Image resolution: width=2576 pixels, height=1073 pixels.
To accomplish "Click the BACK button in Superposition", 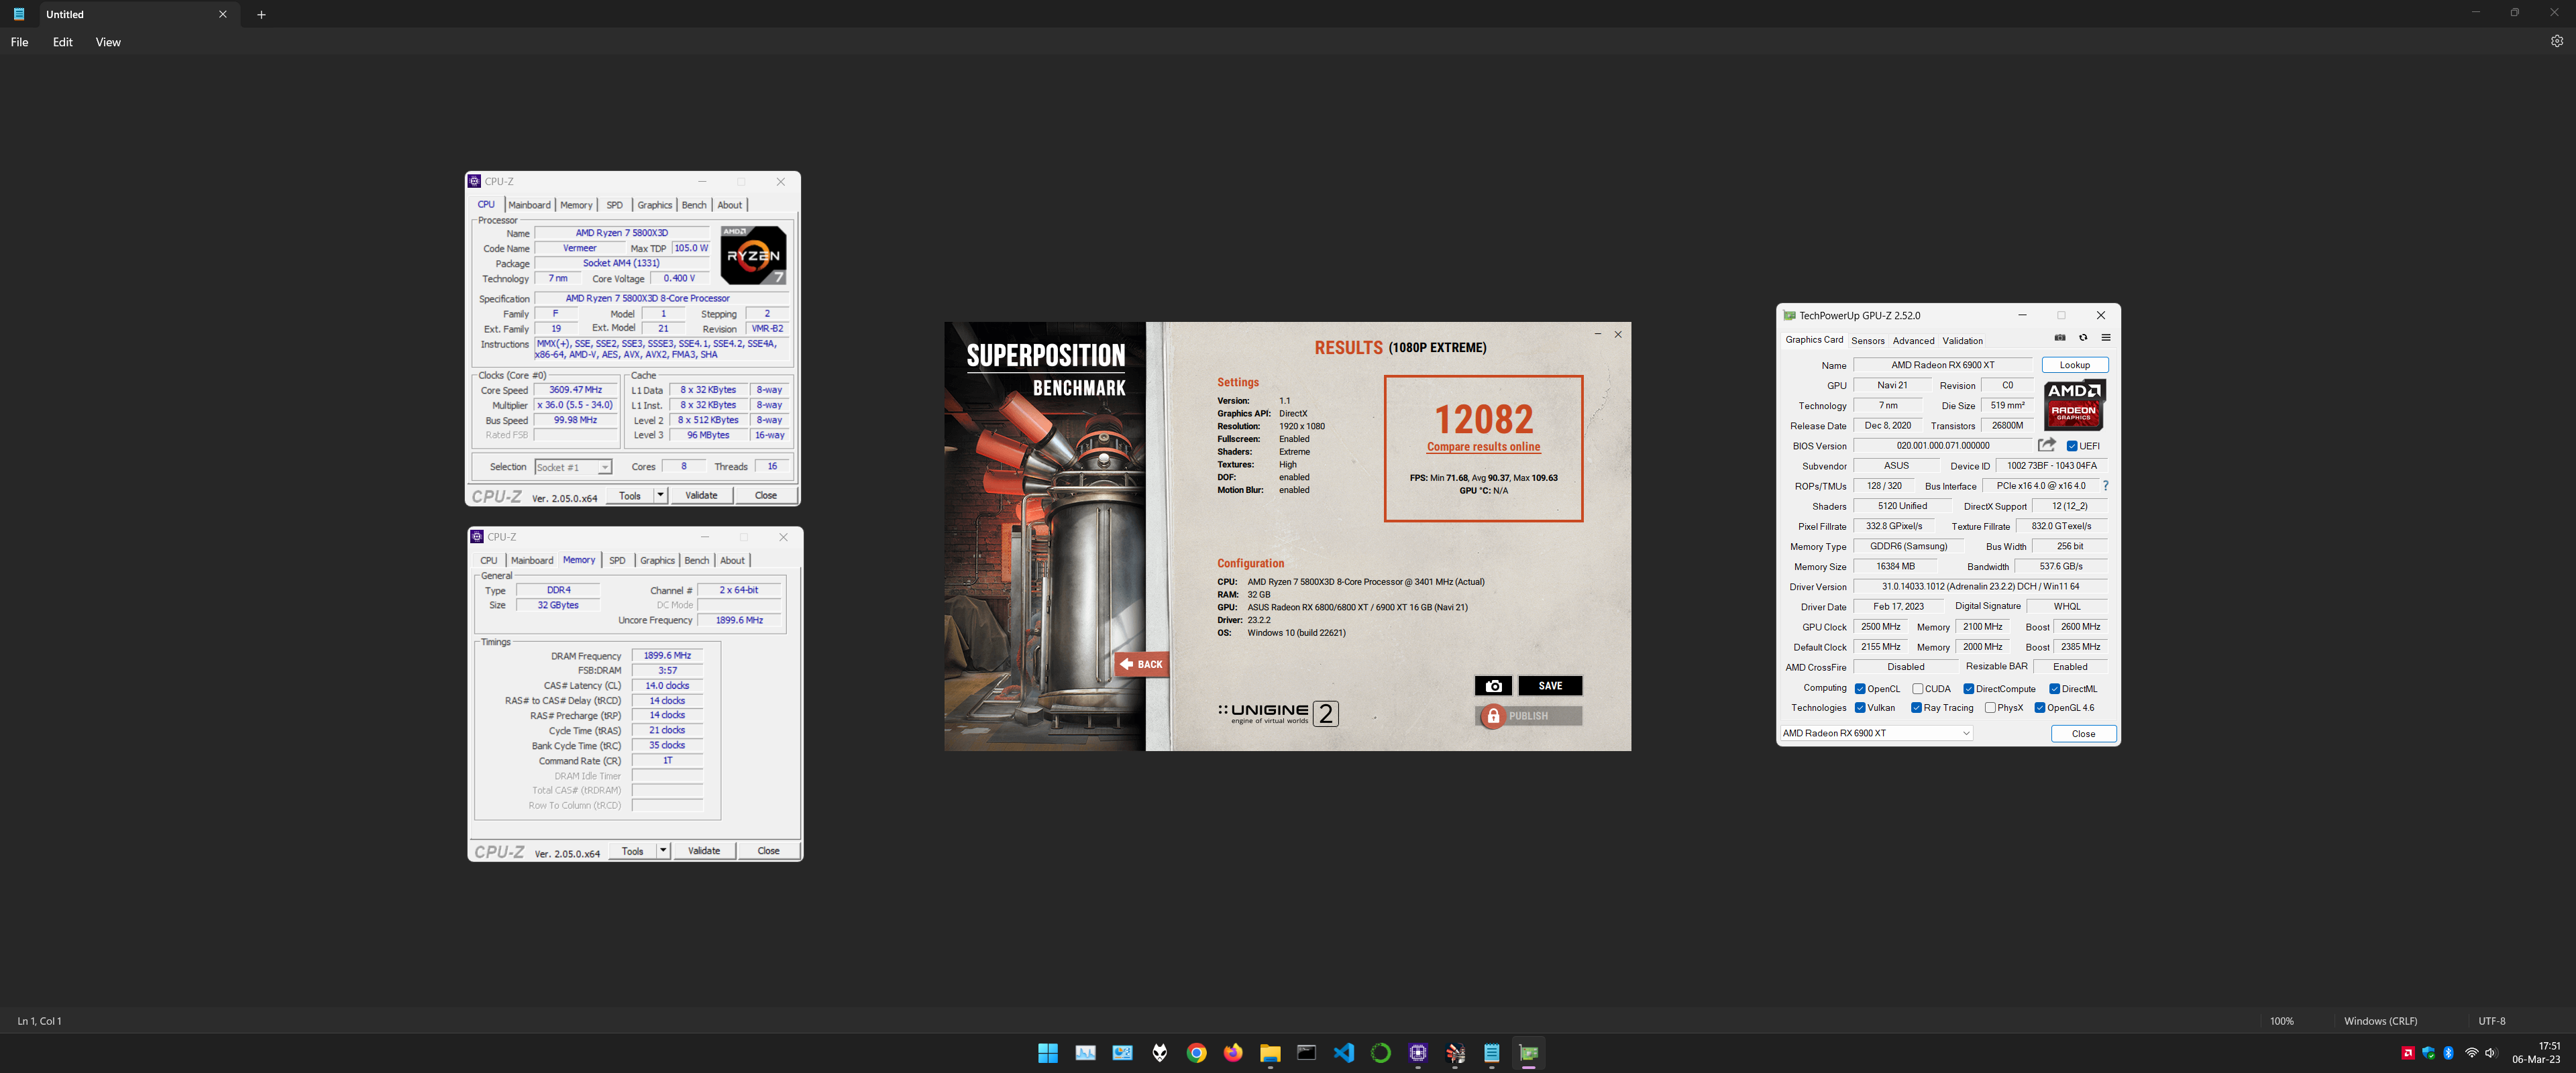I will 1141,664.
